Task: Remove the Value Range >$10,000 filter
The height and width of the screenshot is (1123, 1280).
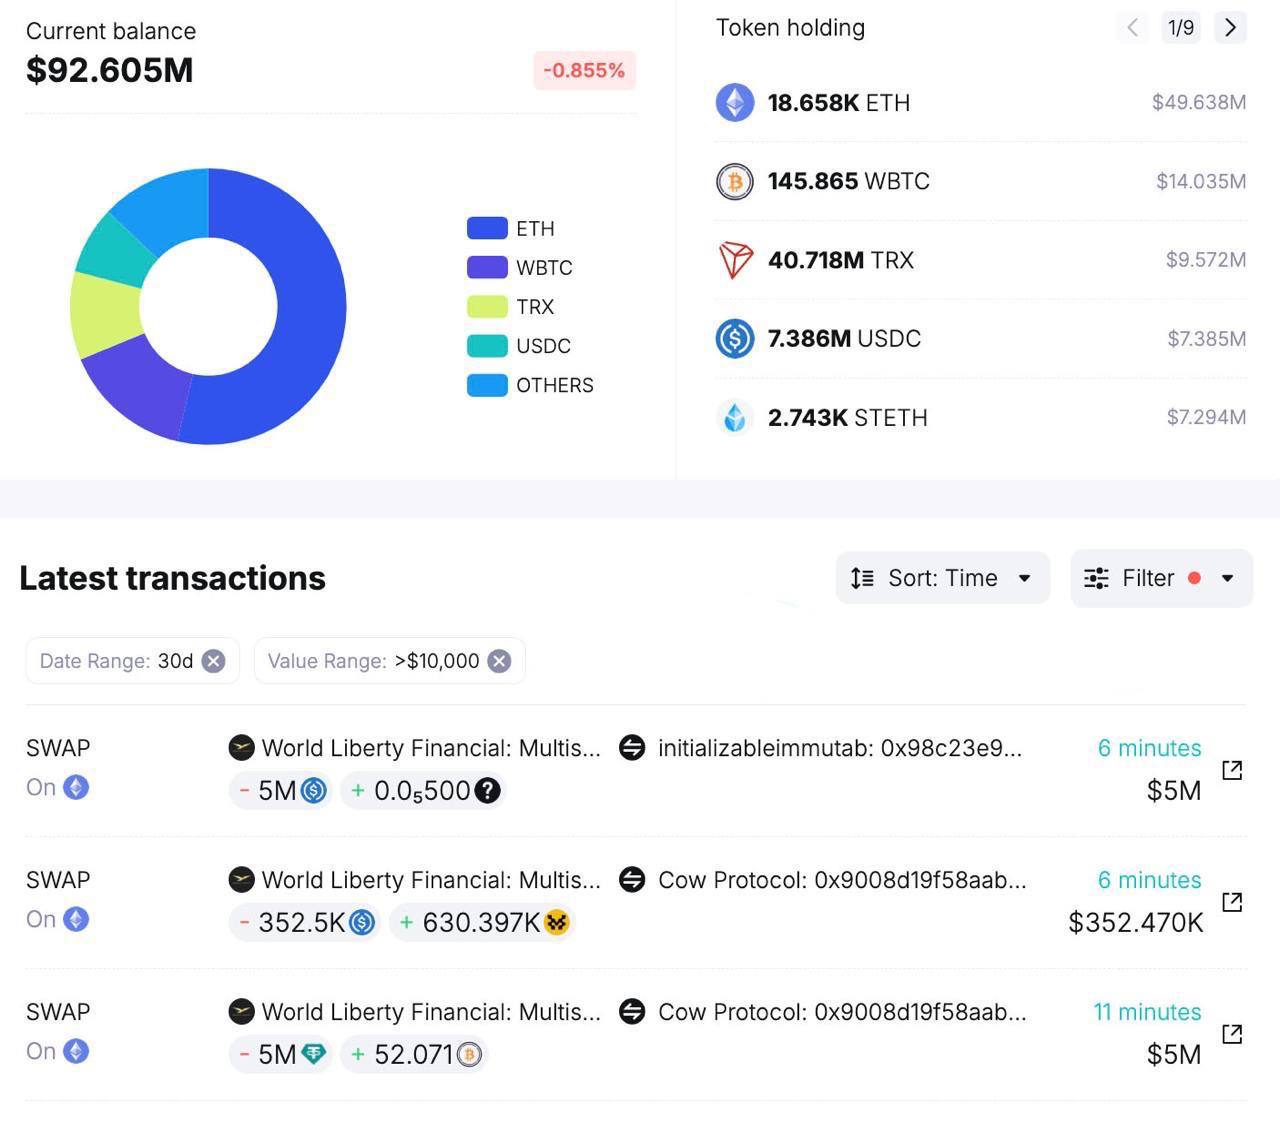Action: [499, 661]
